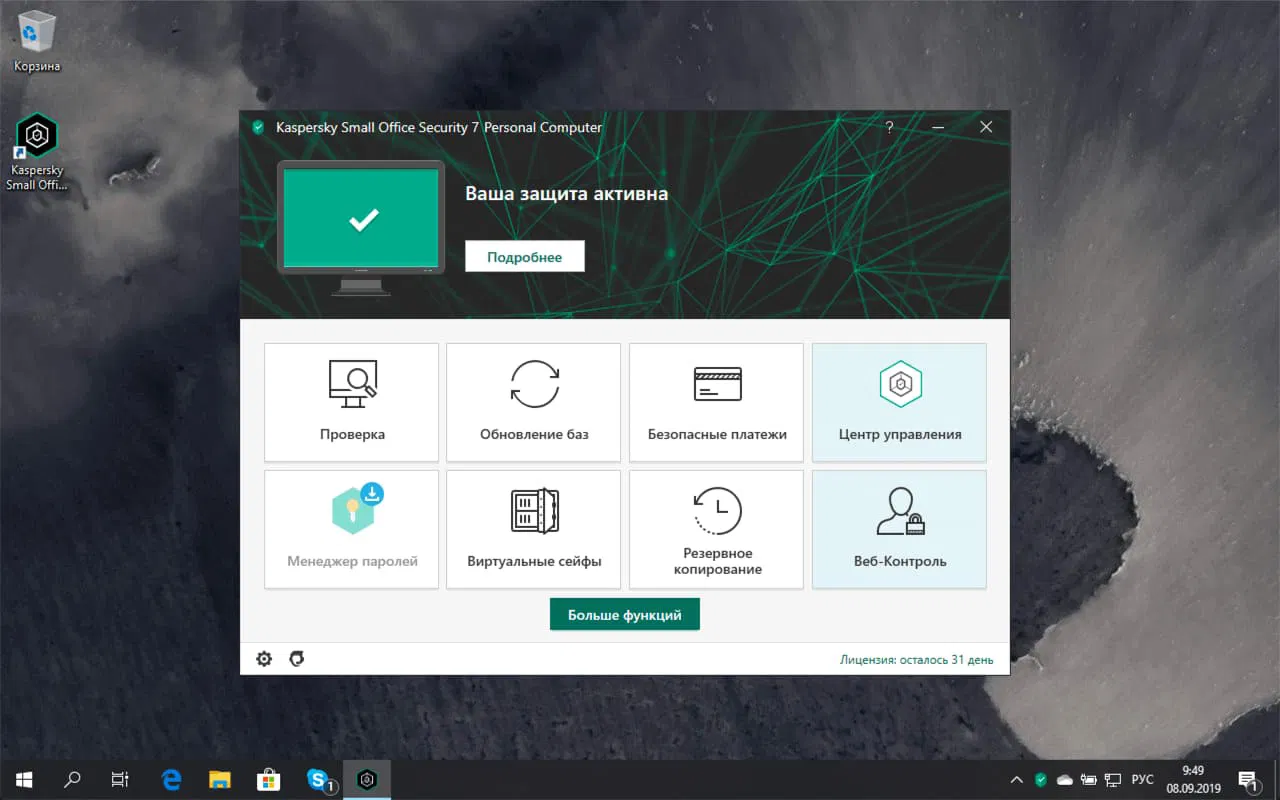Viewport: 1280px width, 800px height.
Task: Open Центр управления (Management Center)
Action: pyautogui.click(x=899, y=402)
